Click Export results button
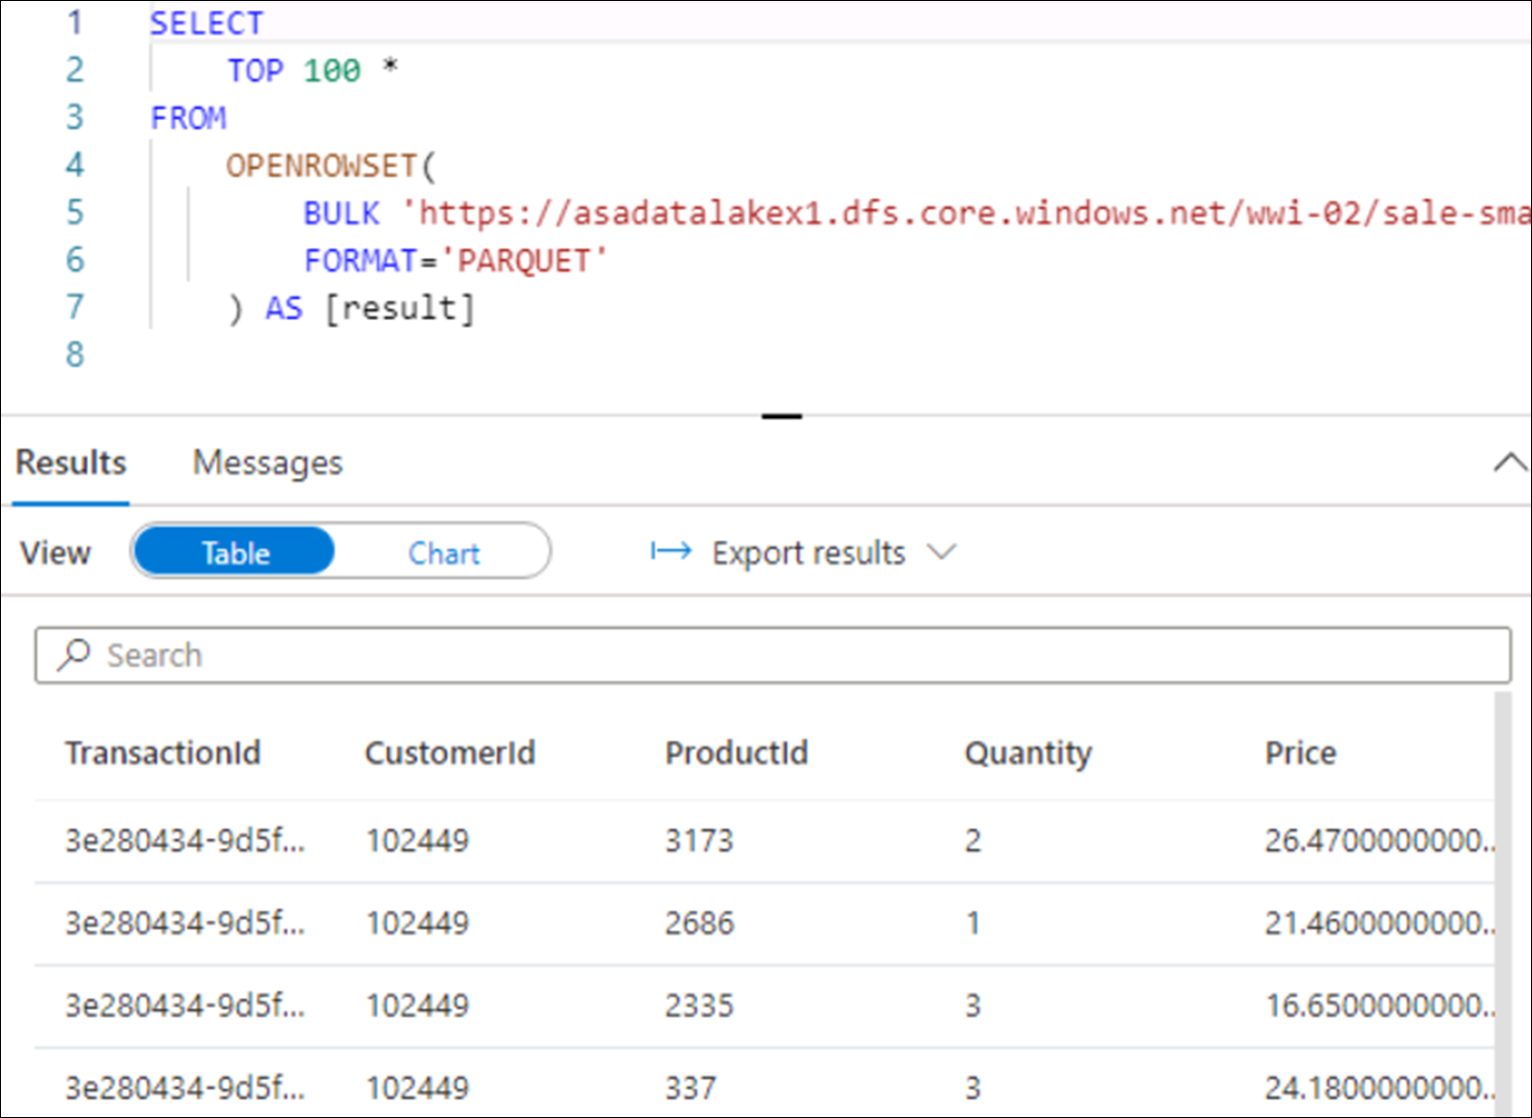 808,552
